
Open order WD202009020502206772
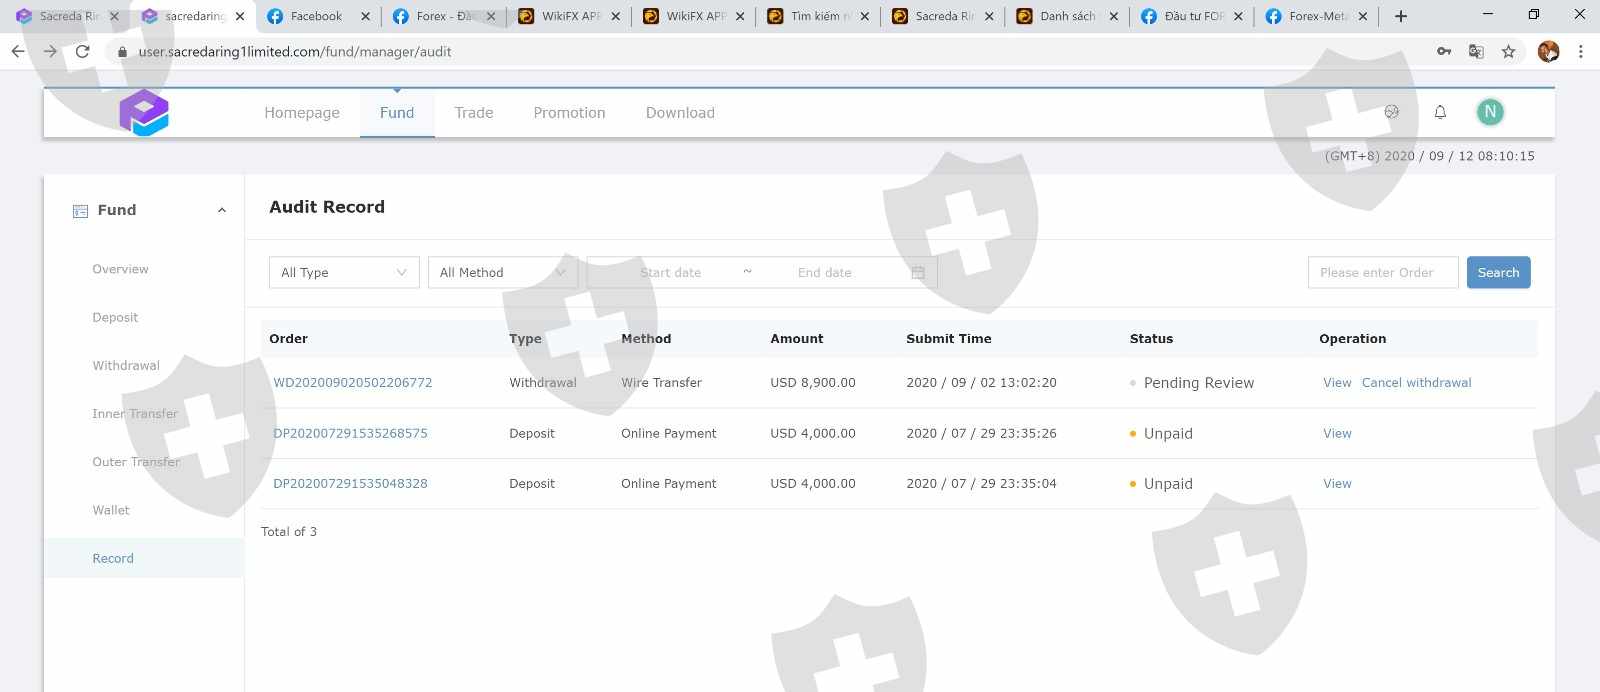tap(353, 383)
